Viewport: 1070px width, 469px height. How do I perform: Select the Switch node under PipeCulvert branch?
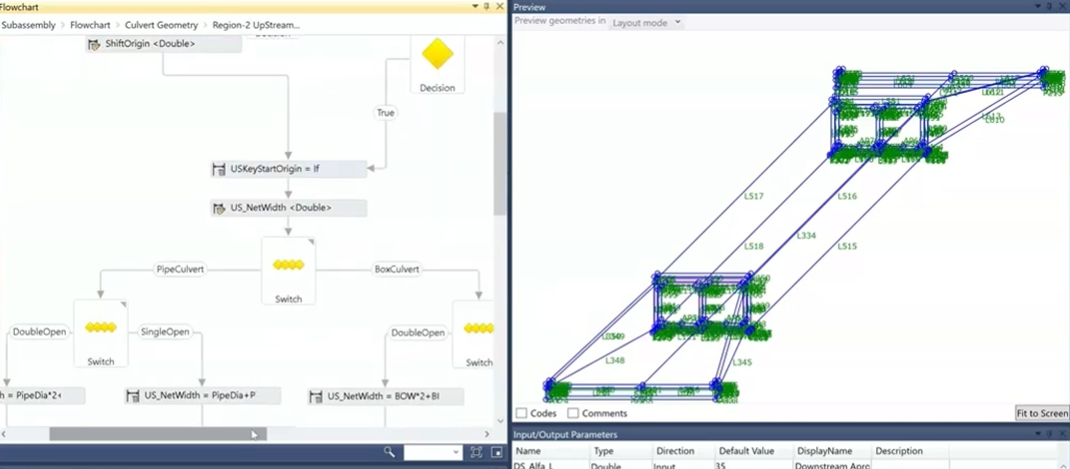100,333
